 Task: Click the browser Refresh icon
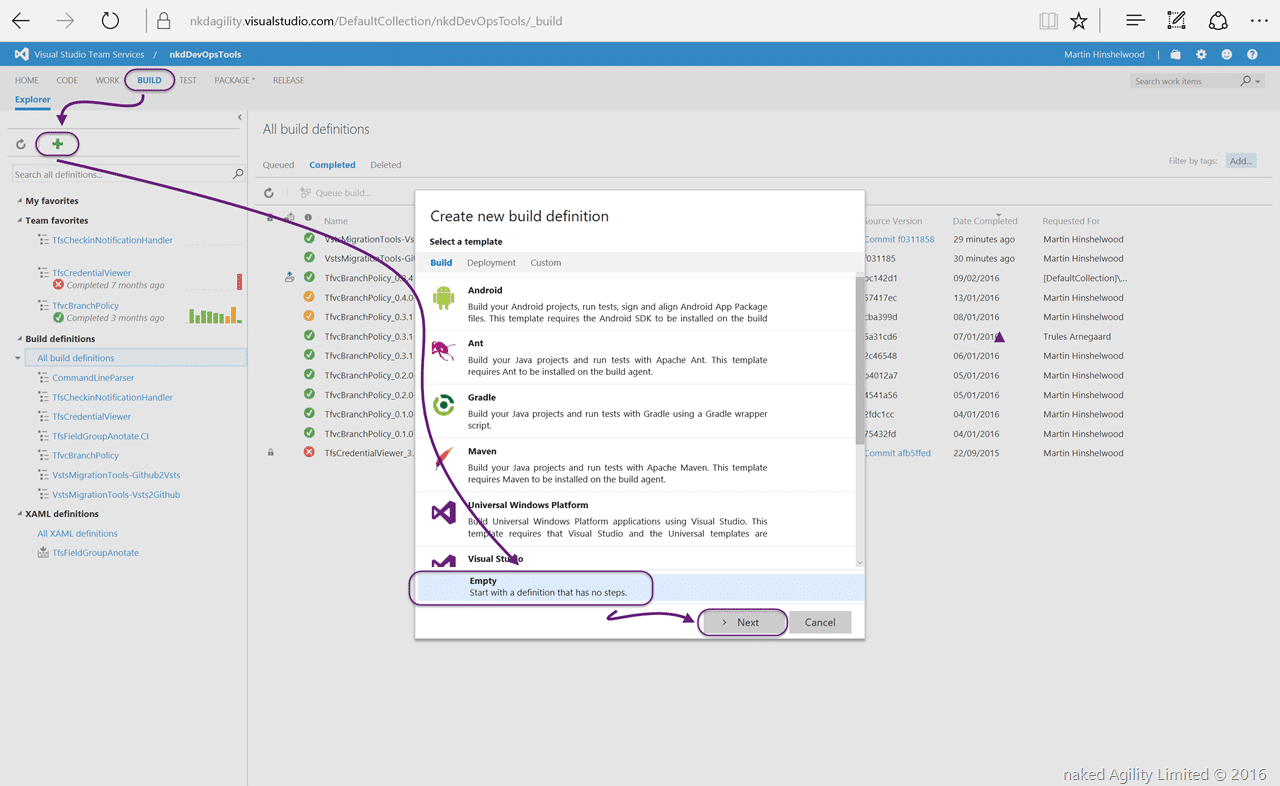click(x=110, y=20)
